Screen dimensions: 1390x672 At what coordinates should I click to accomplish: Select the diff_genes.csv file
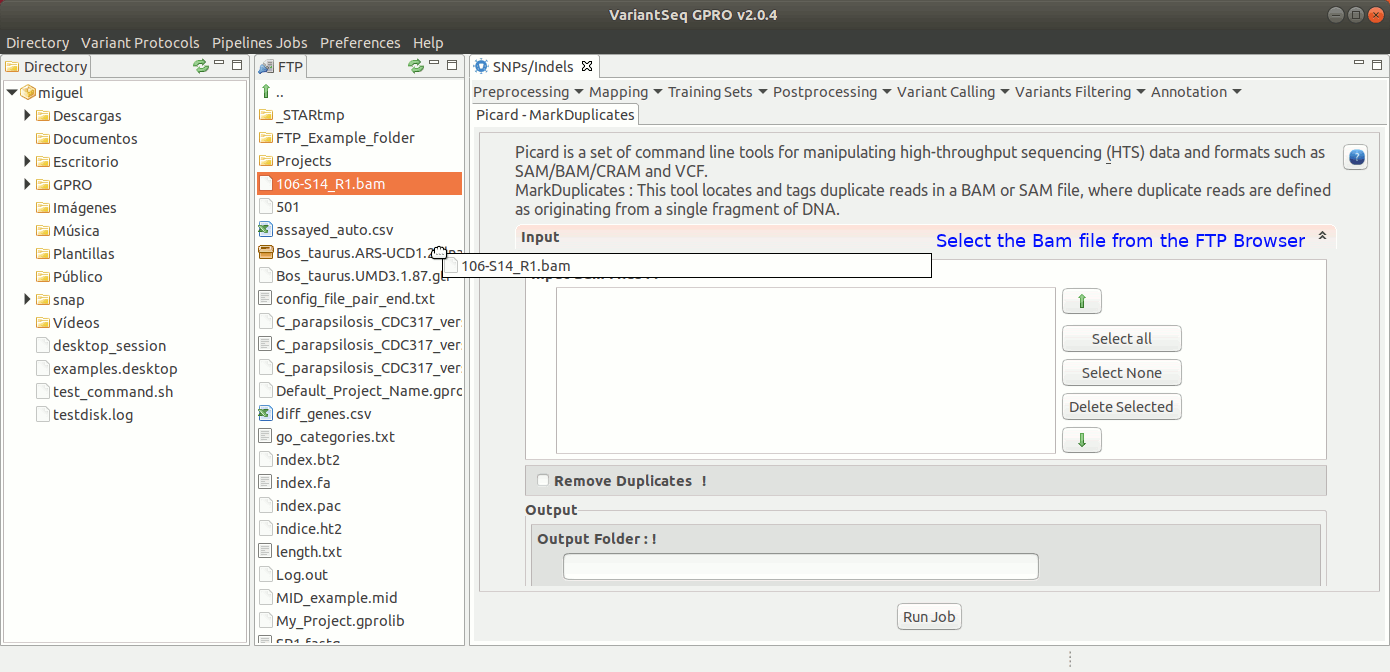(323, 414)
